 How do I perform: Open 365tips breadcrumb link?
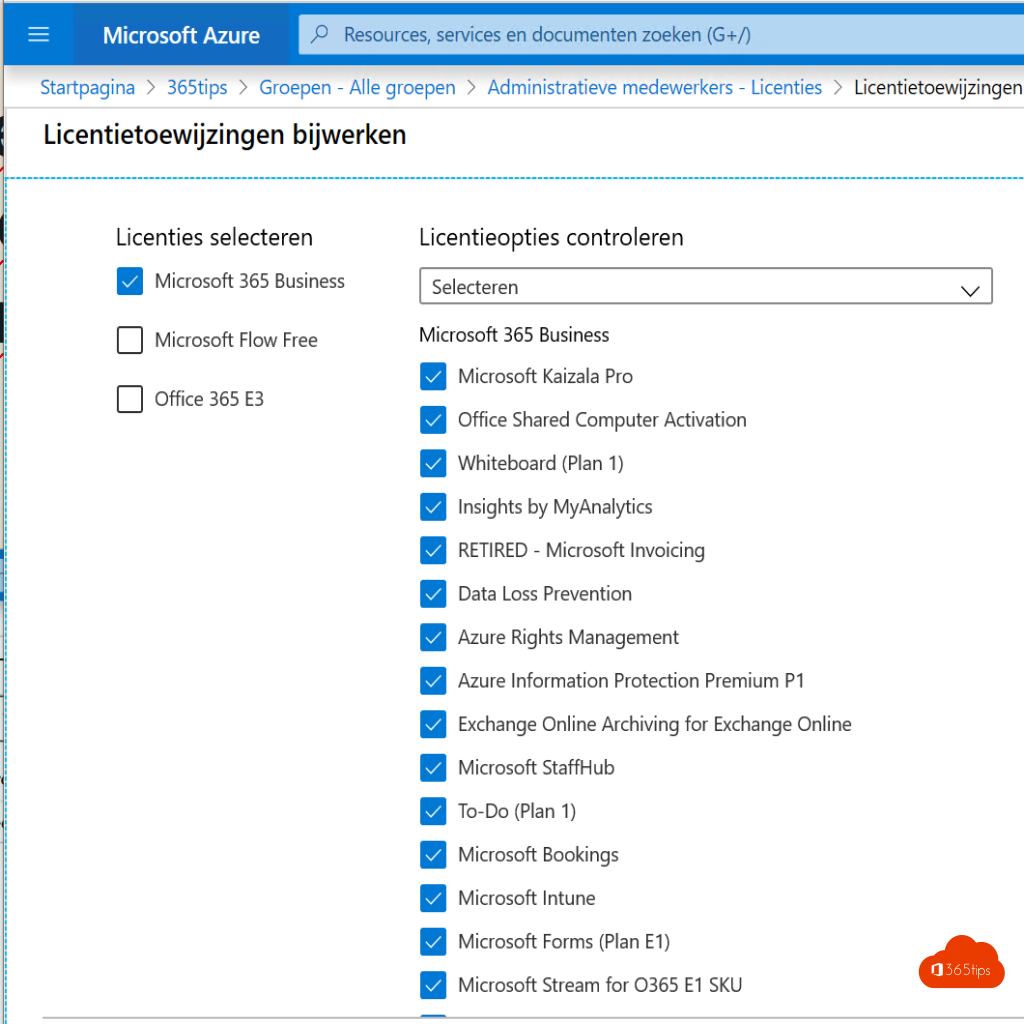tap(197, 87)
